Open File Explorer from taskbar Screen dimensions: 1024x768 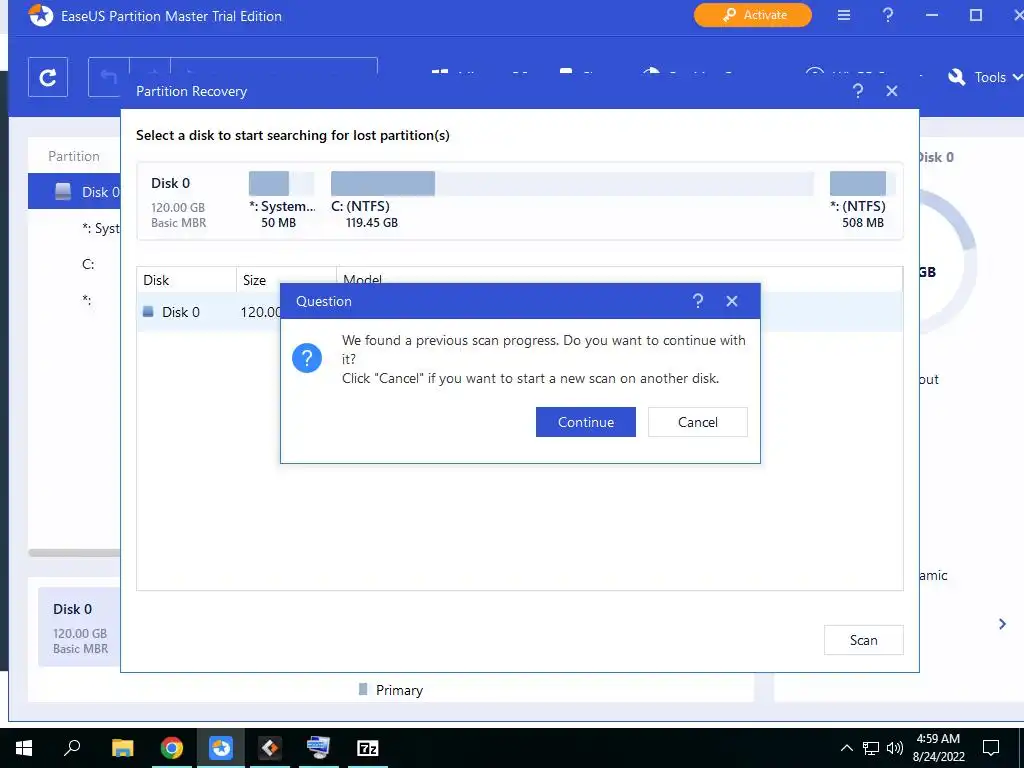[x=122, y=748]
